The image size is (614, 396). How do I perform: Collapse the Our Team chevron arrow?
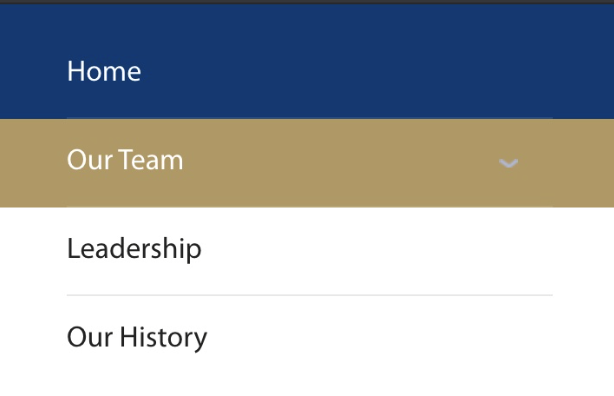[508, 163]
